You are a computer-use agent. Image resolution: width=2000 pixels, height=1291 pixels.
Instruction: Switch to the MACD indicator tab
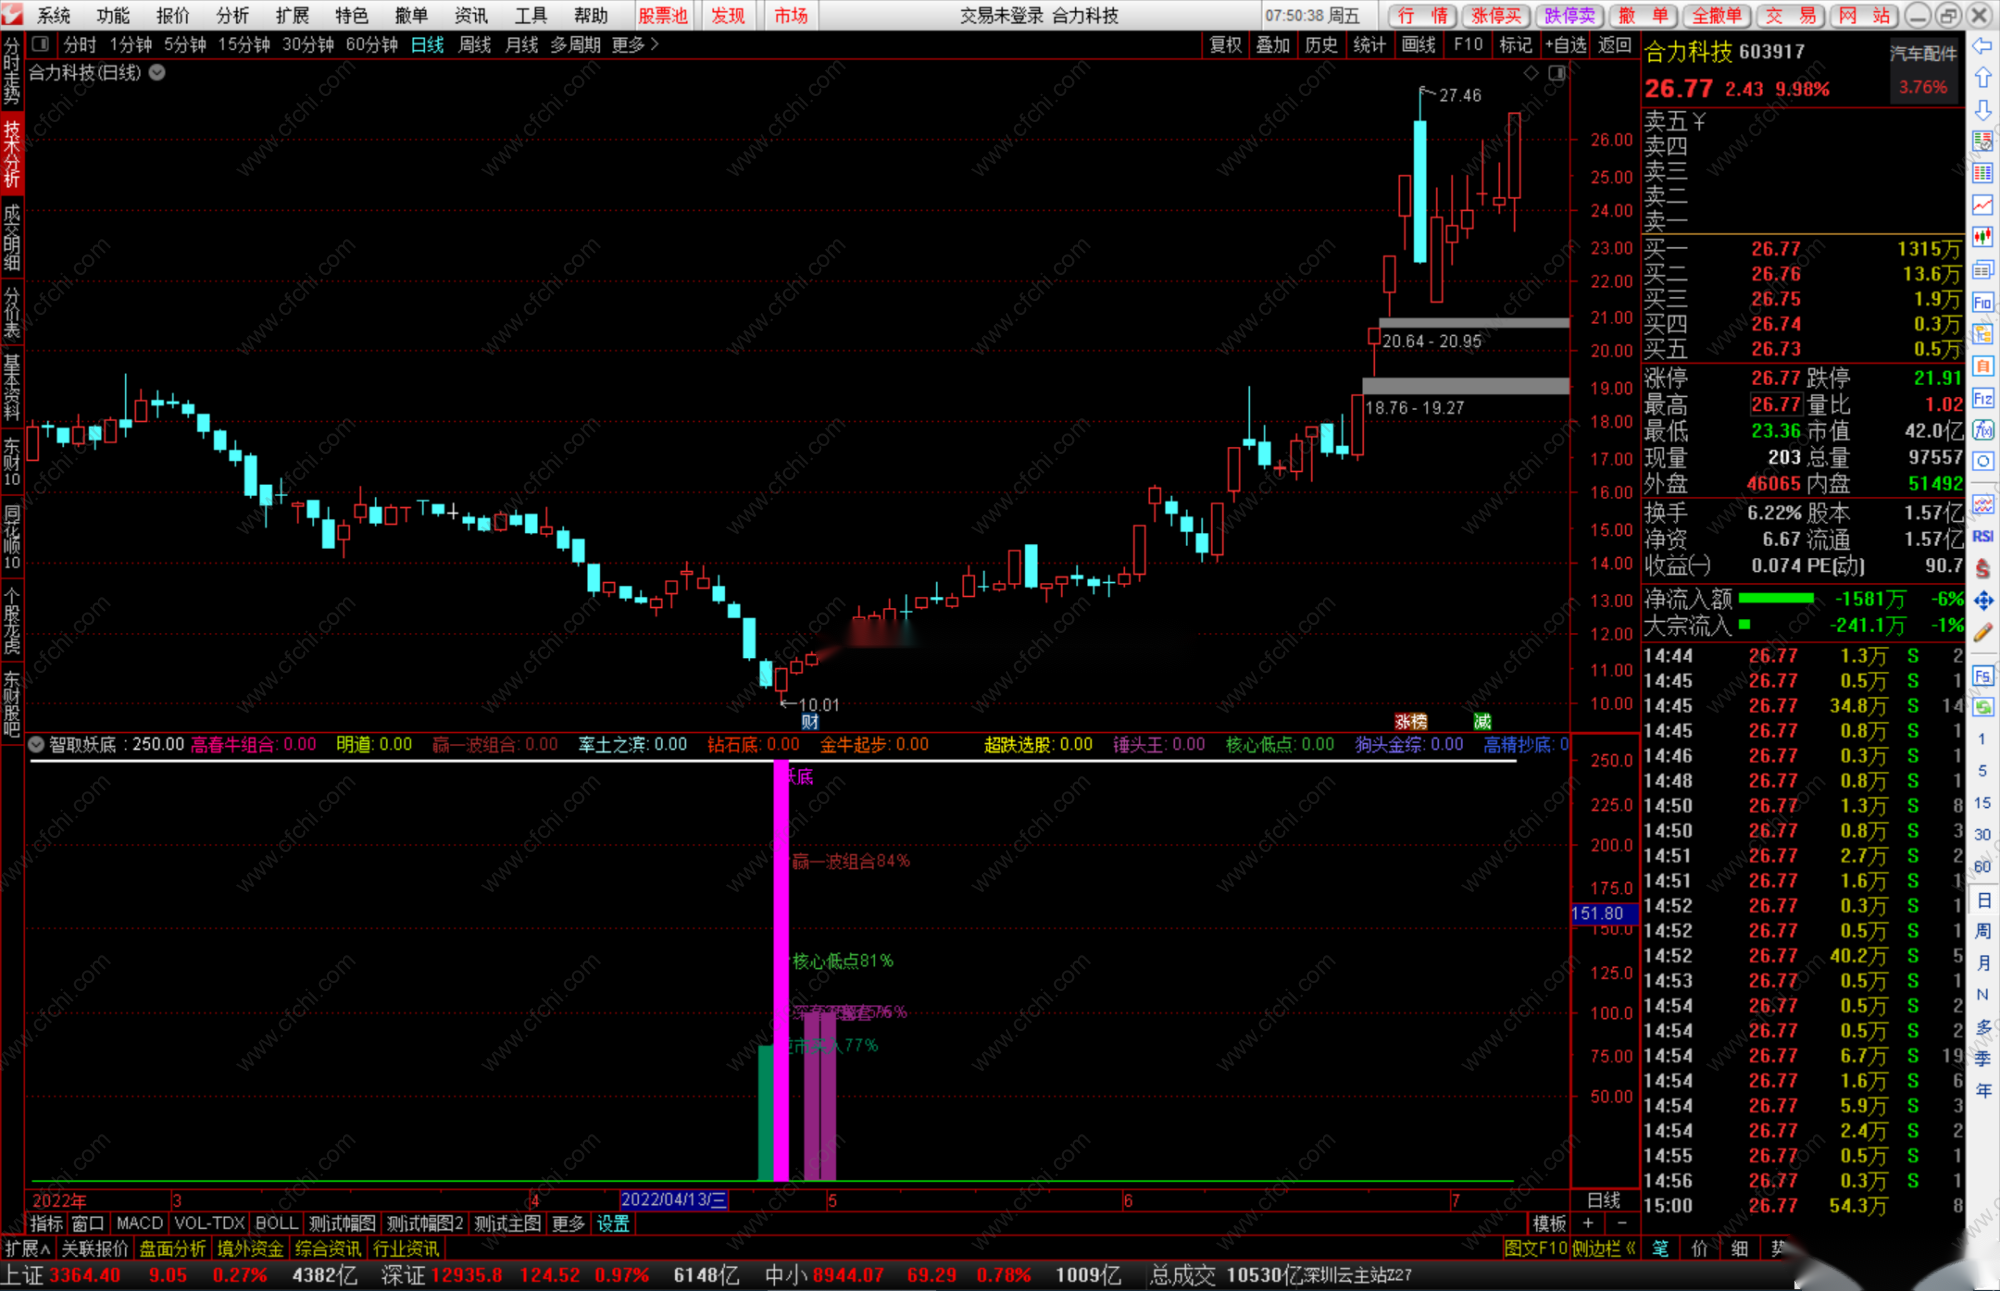coord(139,1223)
